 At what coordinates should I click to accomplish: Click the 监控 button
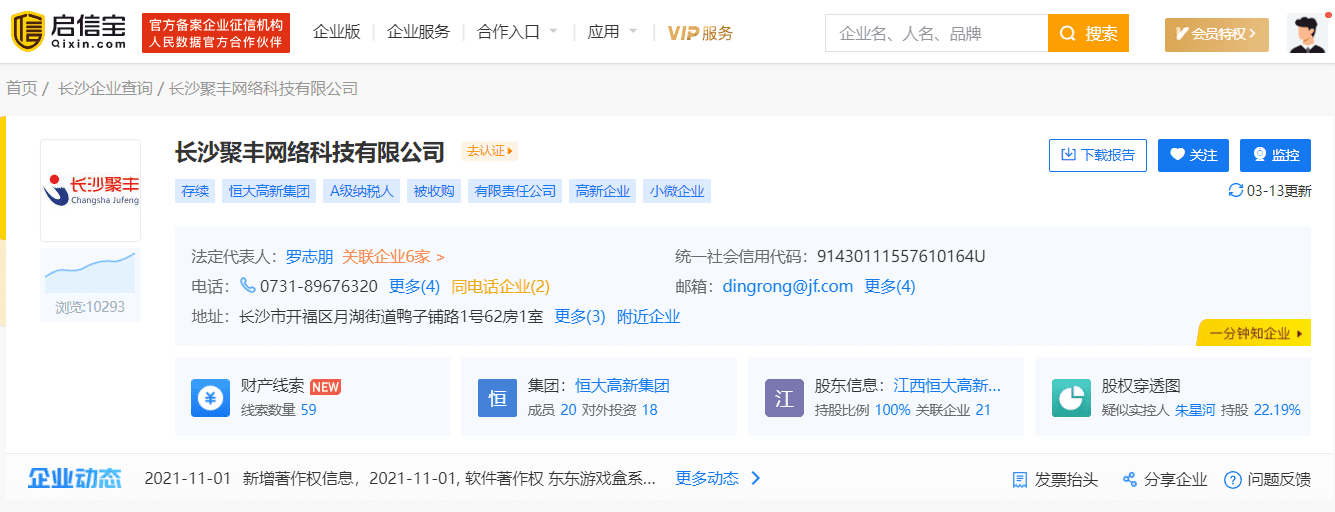1275,155
